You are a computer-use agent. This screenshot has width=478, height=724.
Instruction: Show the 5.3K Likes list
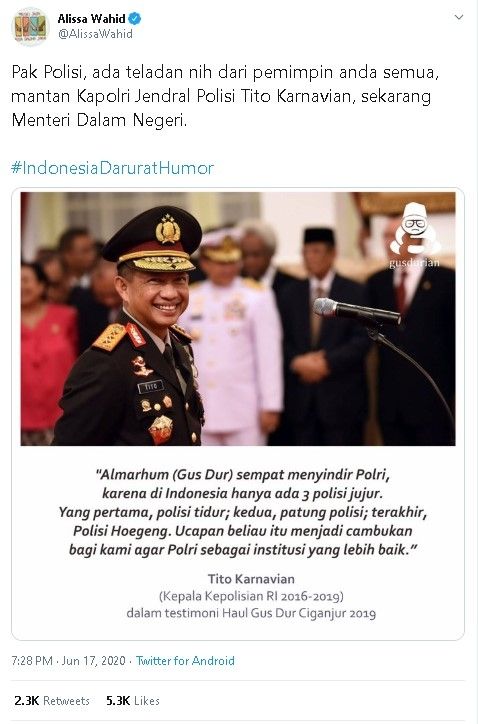tap(133, 700)
